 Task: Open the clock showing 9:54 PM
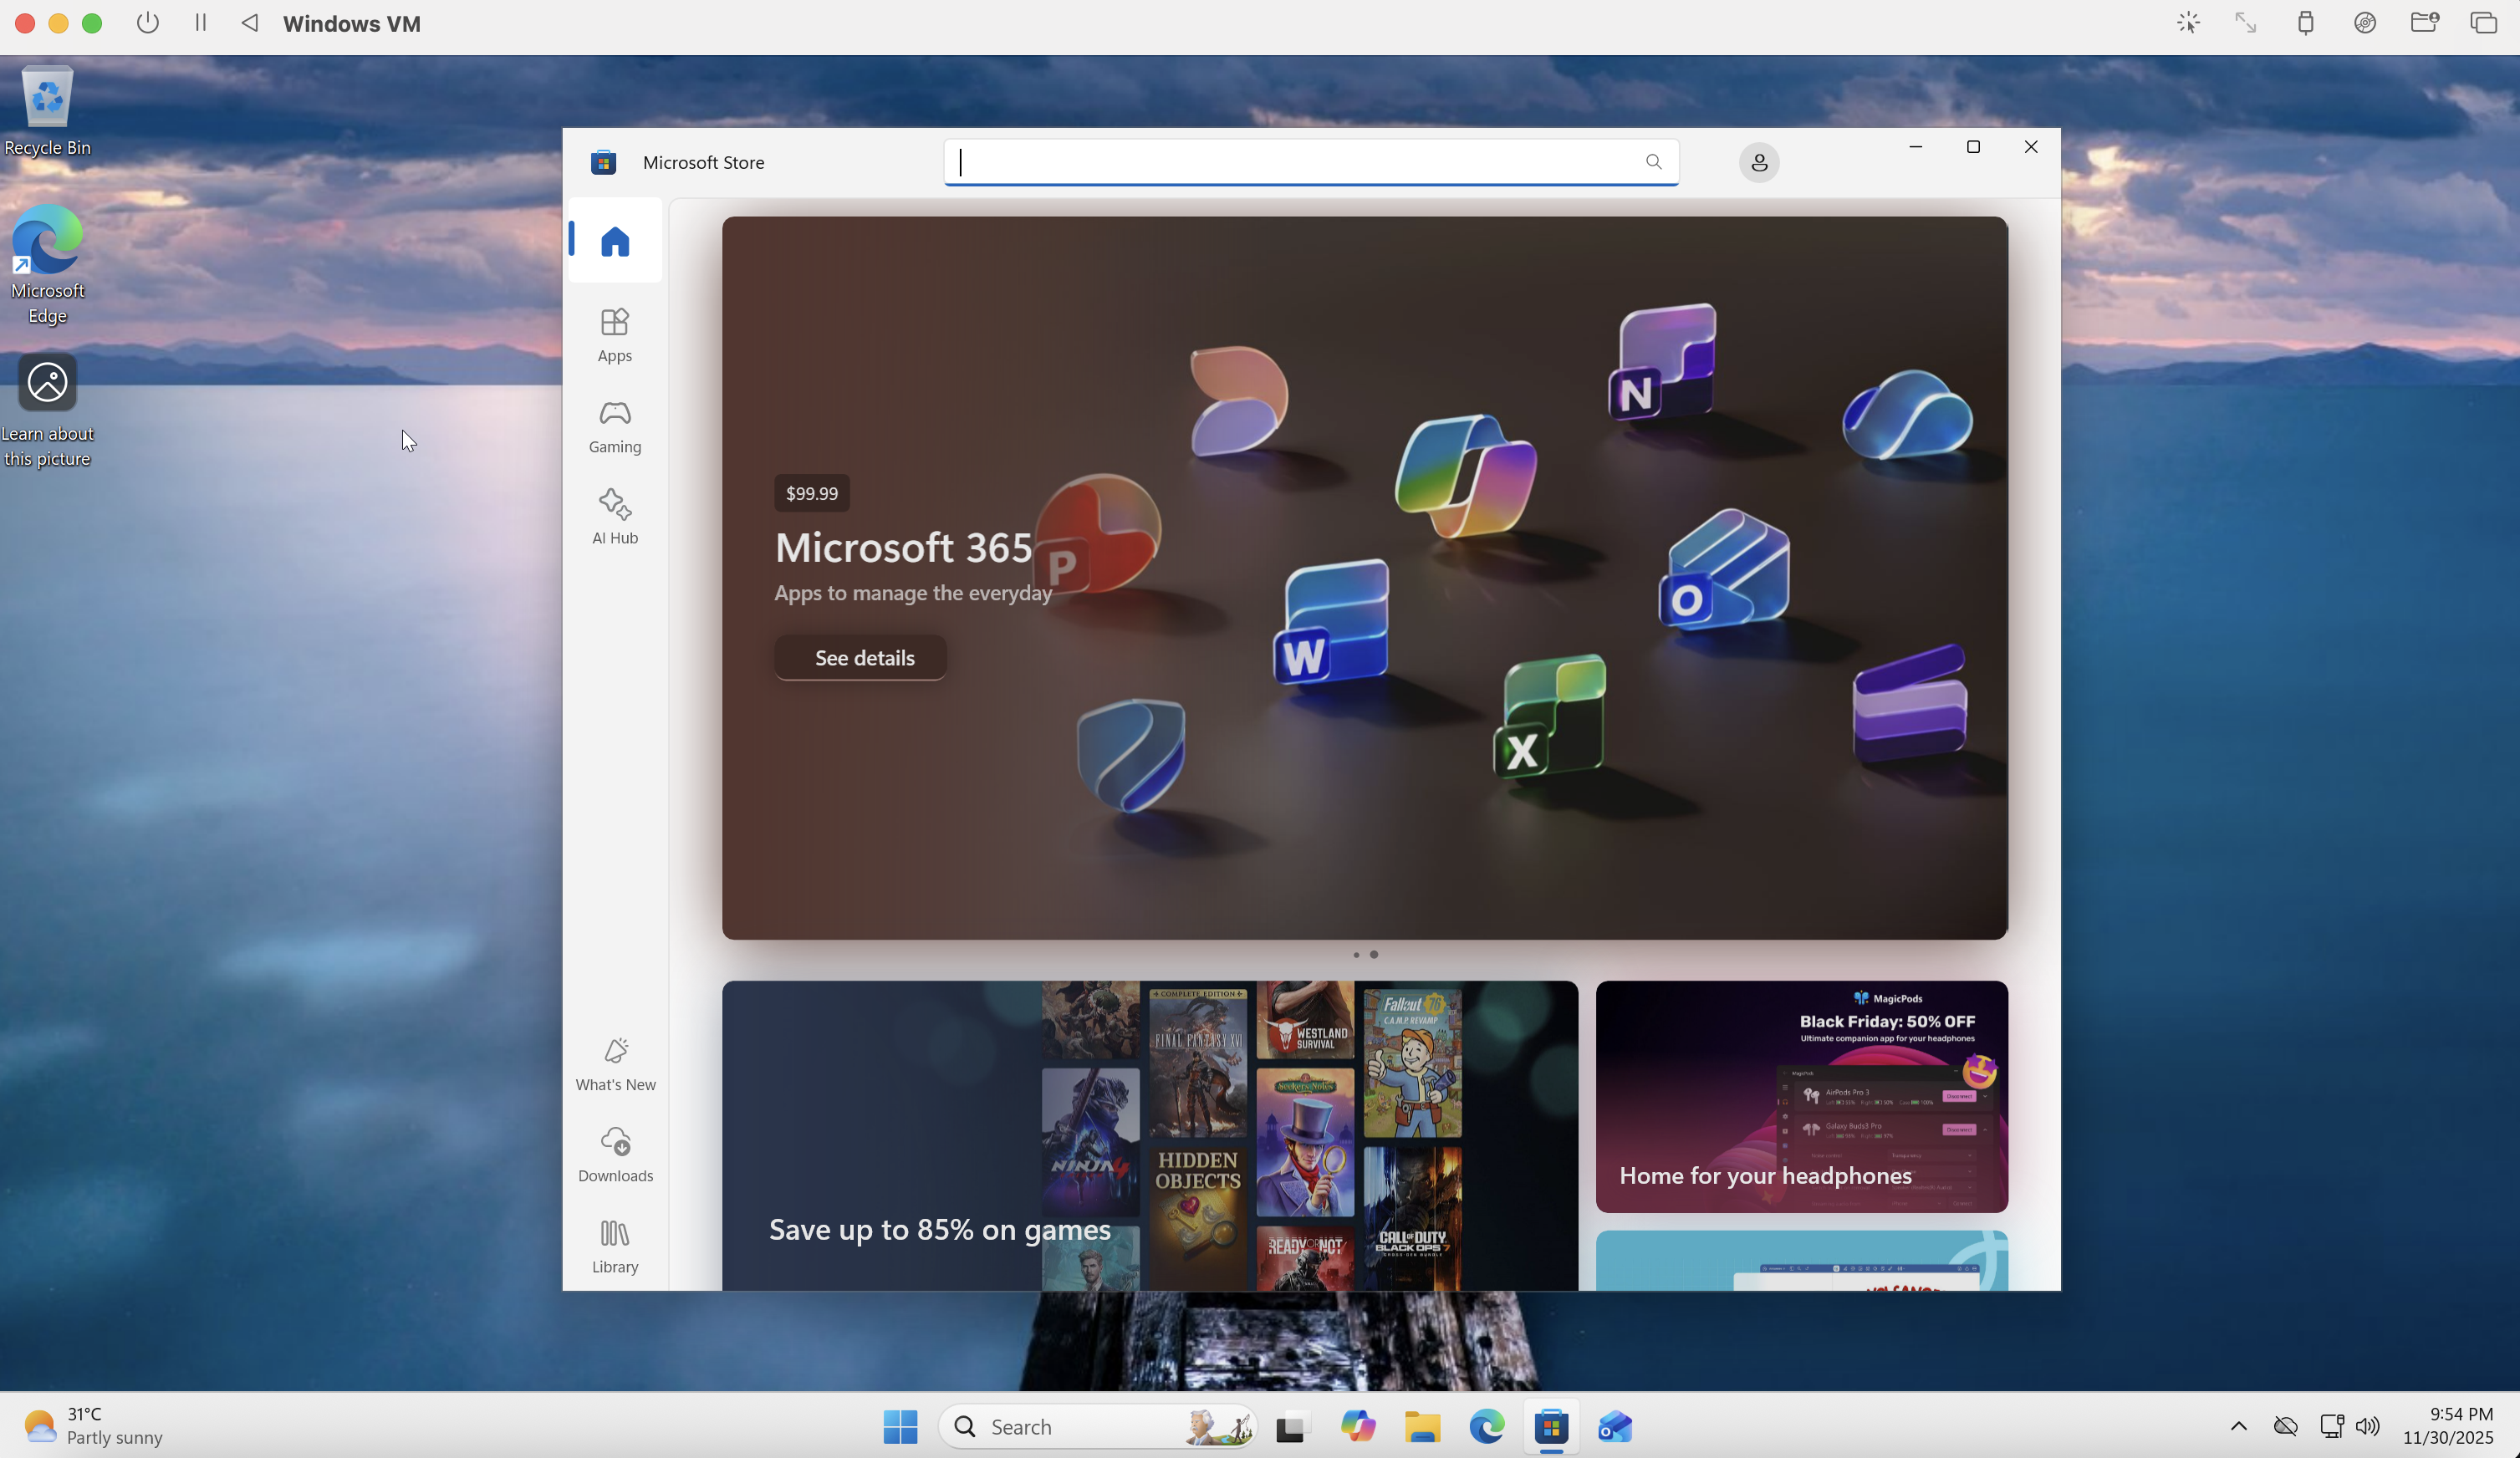[x=2447, y=1425]
